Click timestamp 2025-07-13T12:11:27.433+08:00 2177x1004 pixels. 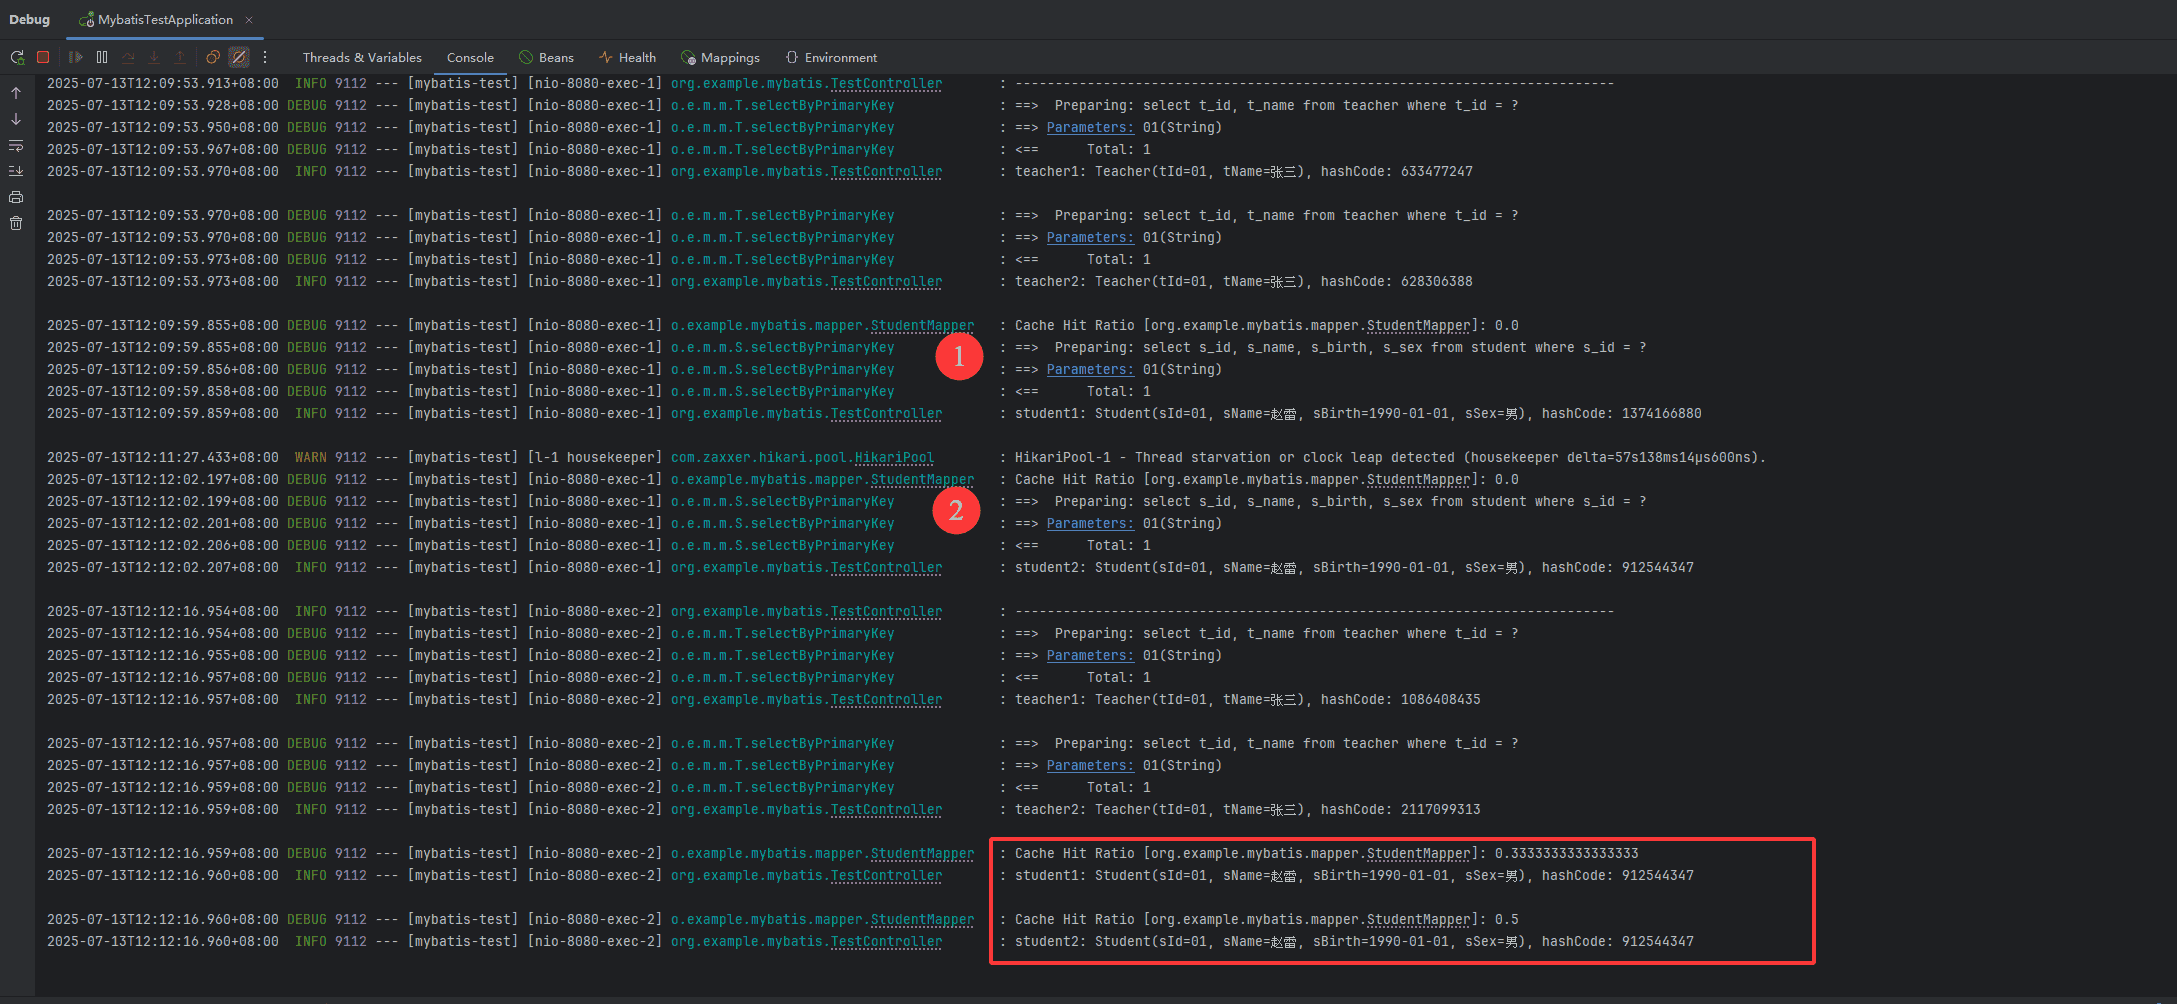[163, 457]
